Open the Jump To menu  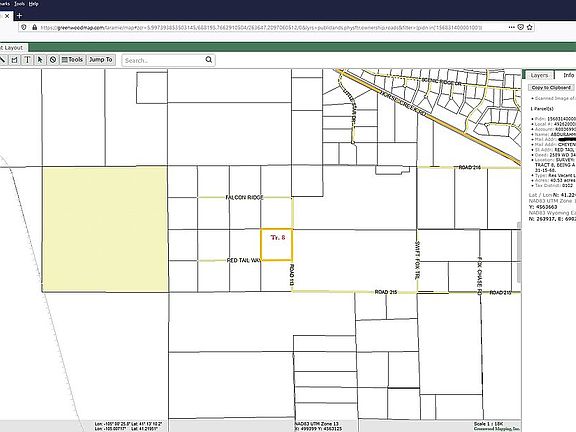coord(101,60)
